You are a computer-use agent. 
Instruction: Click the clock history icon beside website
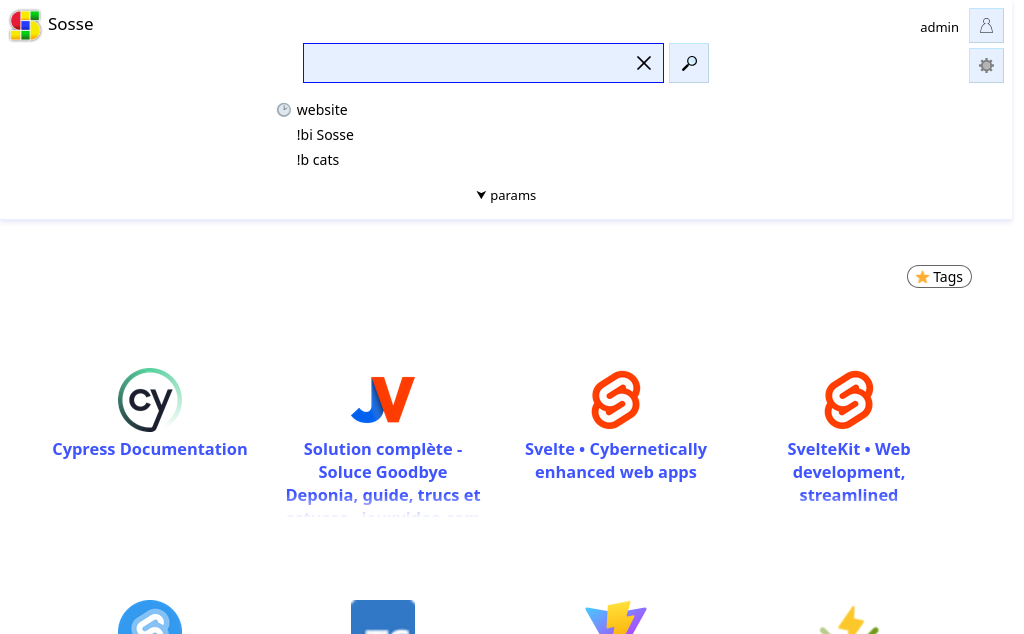click(283, 110)
